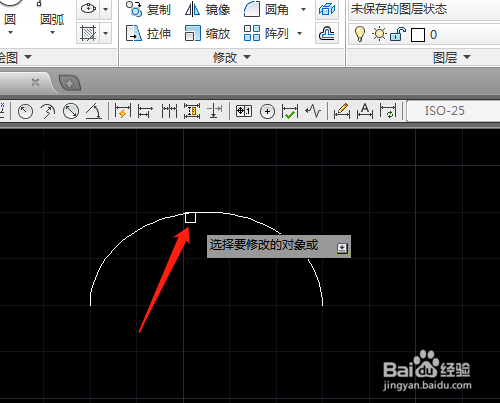
Task: Click the Angular dimension icon
Action: [x=94, y=111]
